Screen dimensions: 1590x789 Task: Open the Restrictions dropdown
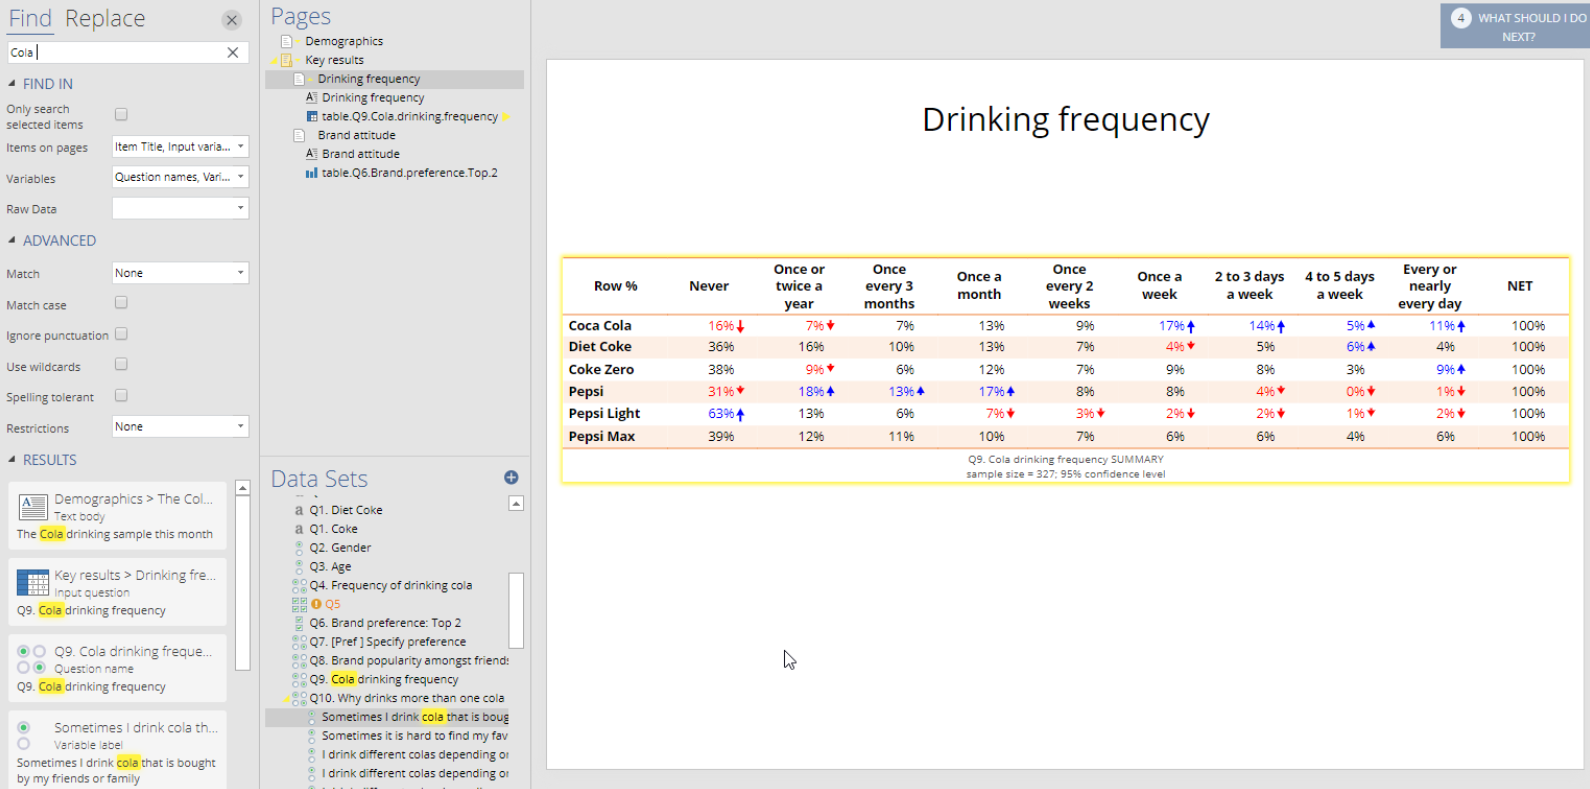[180, 427]
